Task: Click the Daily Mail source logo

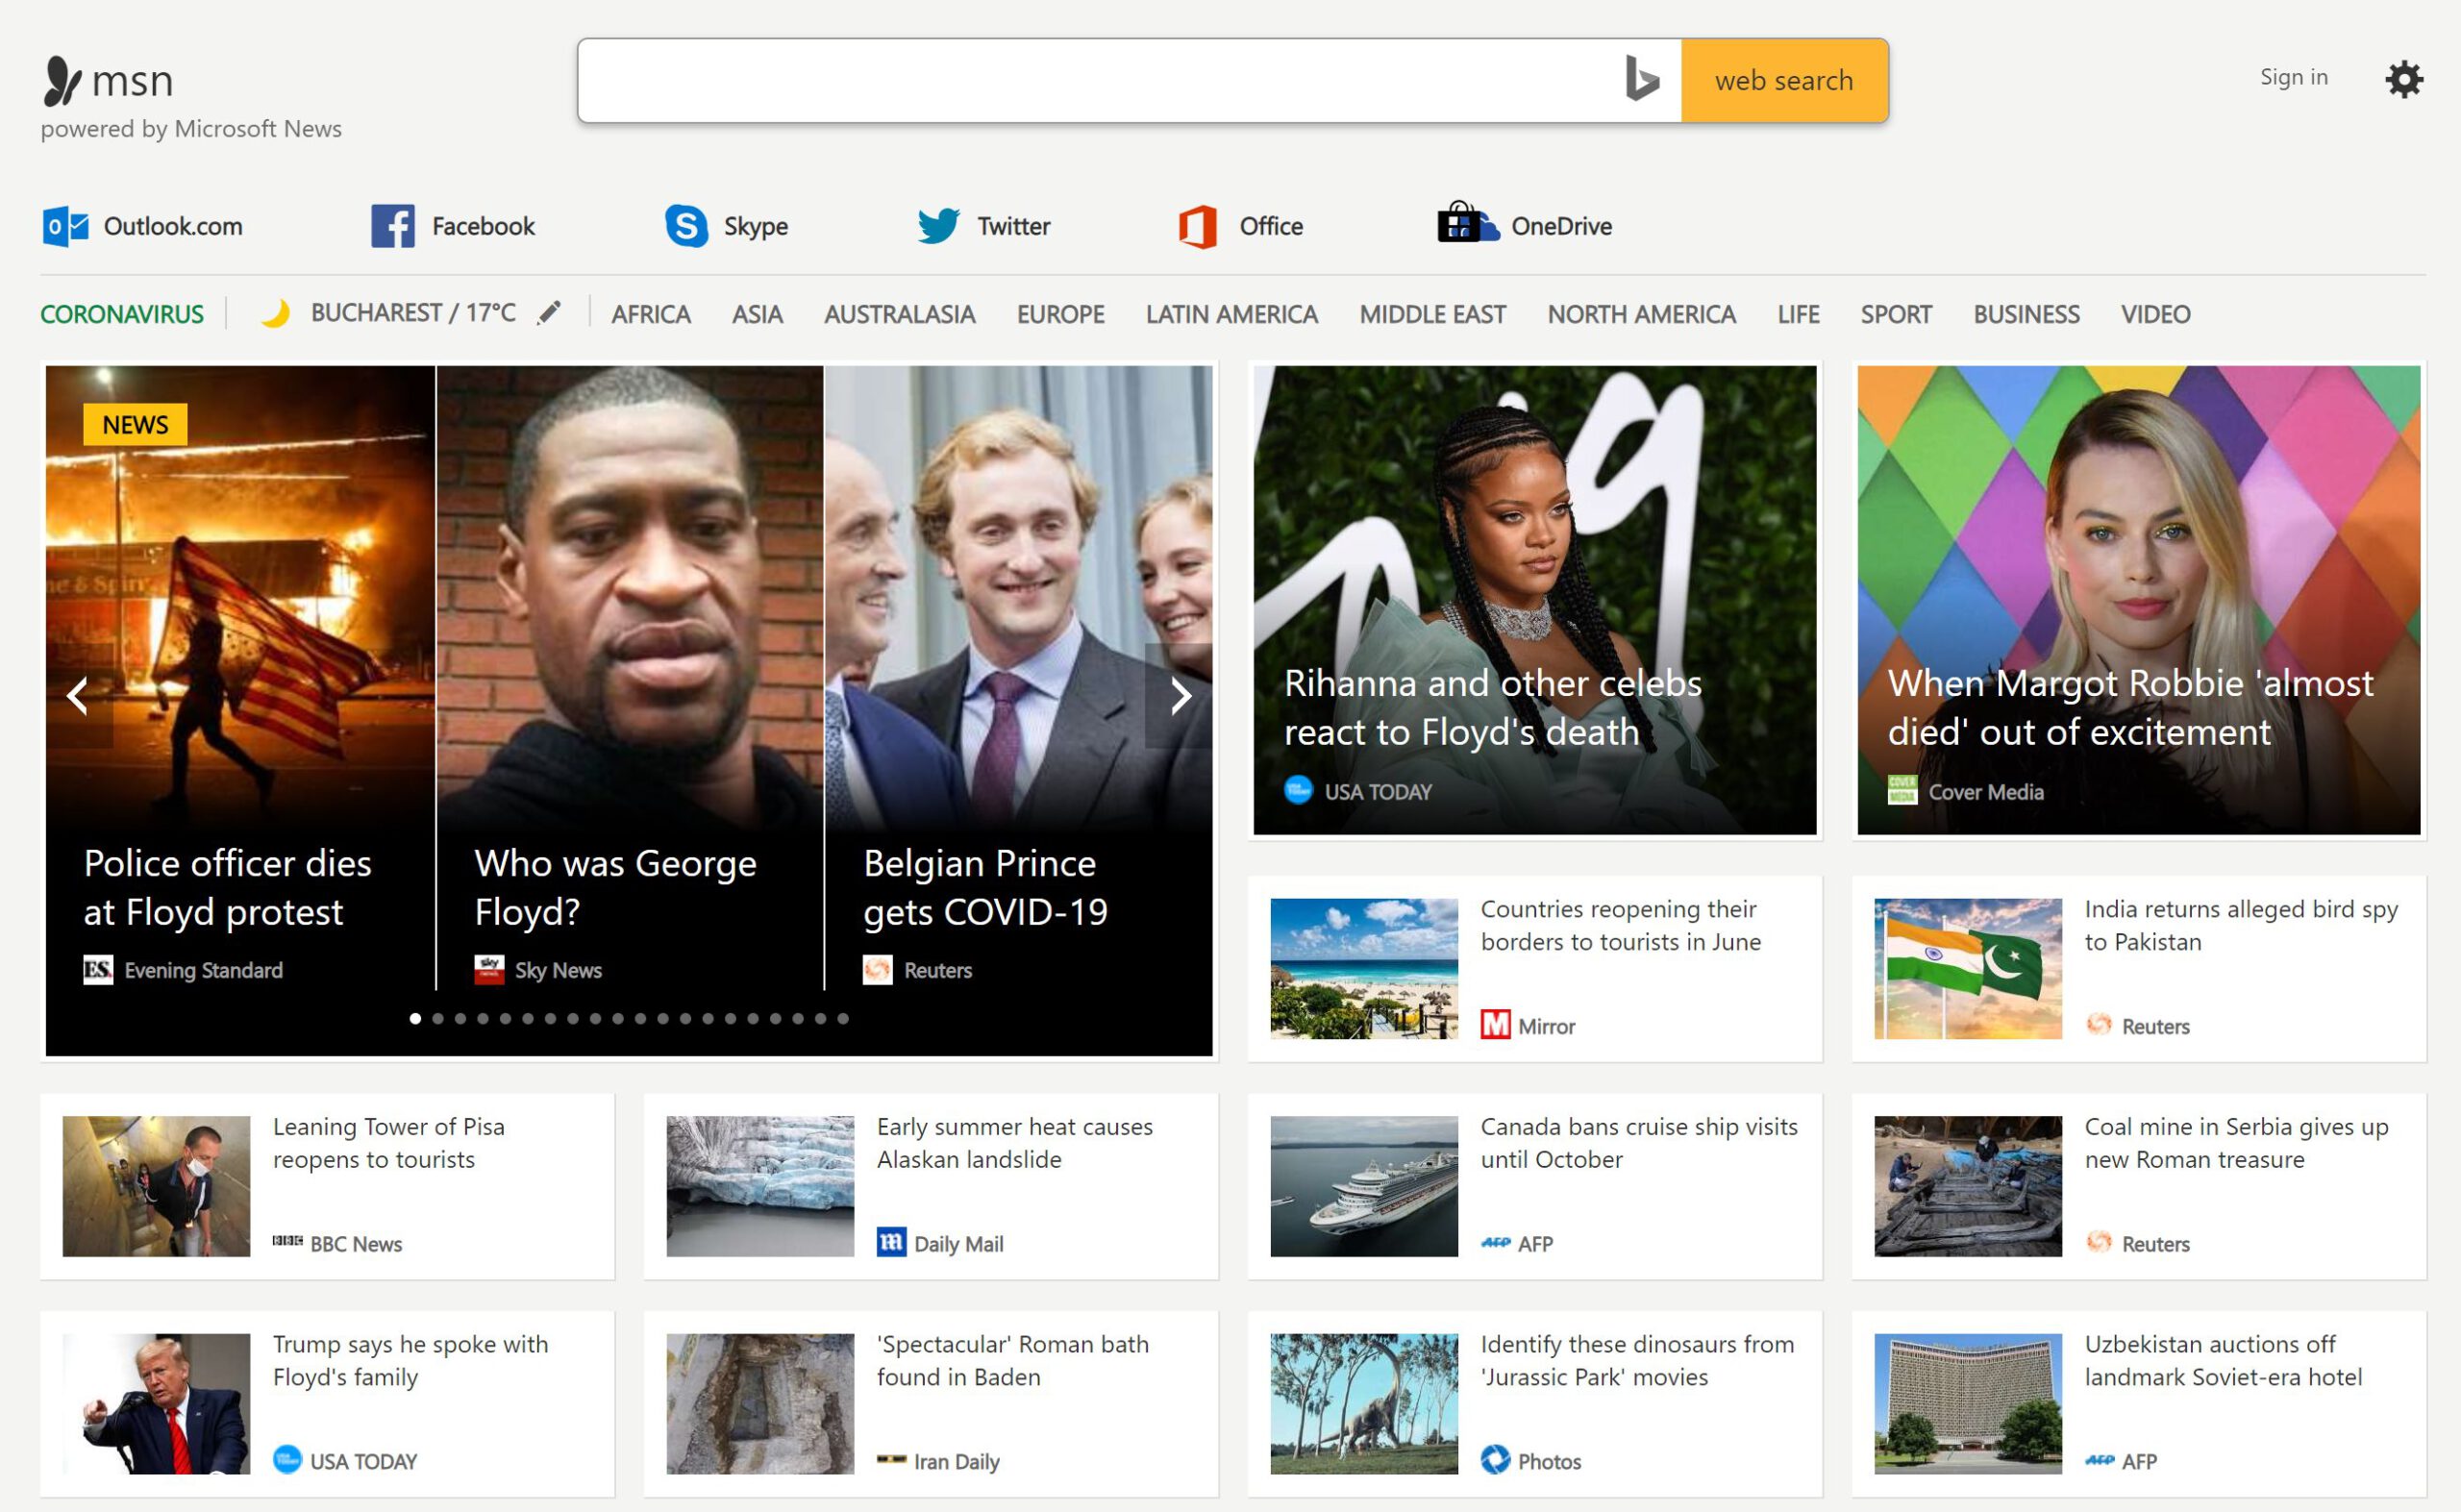Action: click(891, 1242)
